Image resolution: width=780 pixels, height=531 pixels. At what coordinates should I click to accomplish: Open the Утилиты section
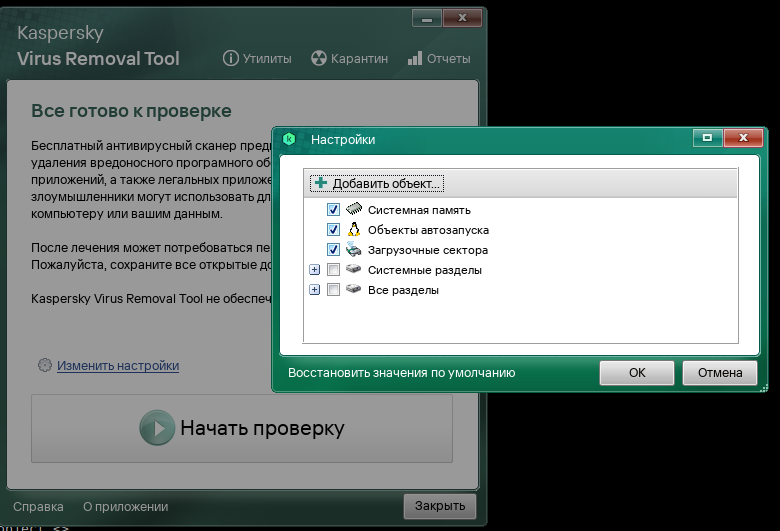click(x=257, y=59)
